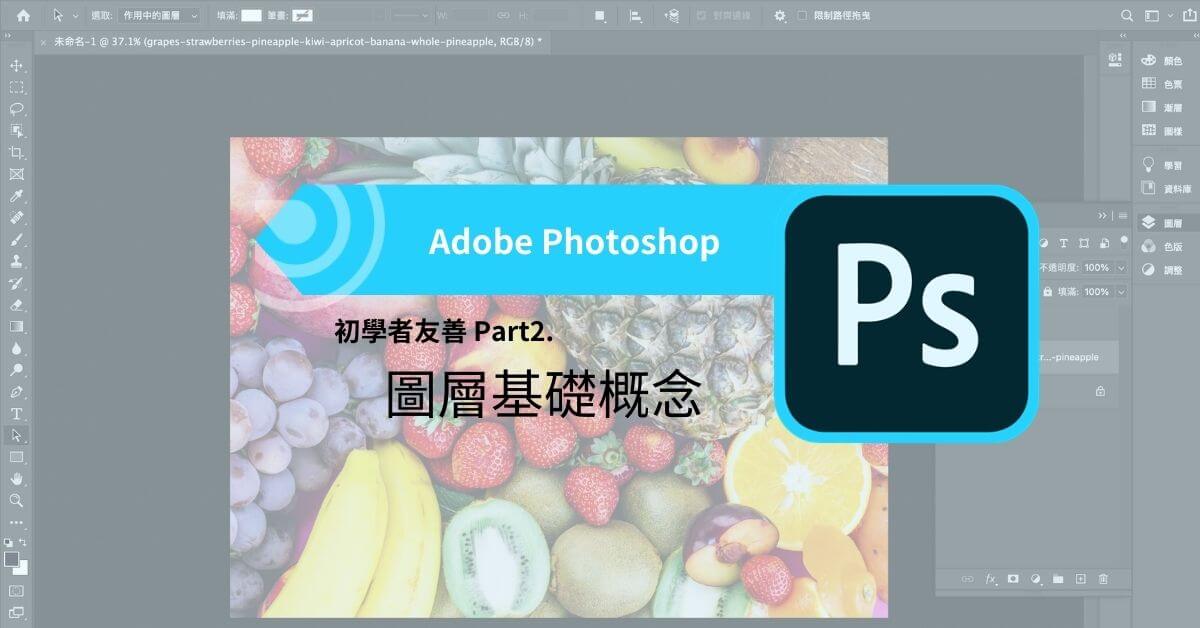
Task: Select the History Brush tool
Action: point(16,283)
